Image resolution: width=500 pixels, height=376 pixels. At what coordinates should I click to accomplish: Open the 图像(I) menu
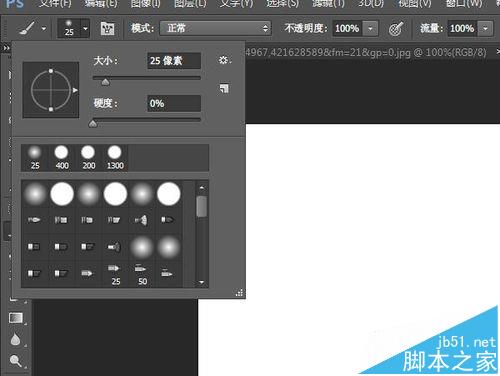pos(145,4)
